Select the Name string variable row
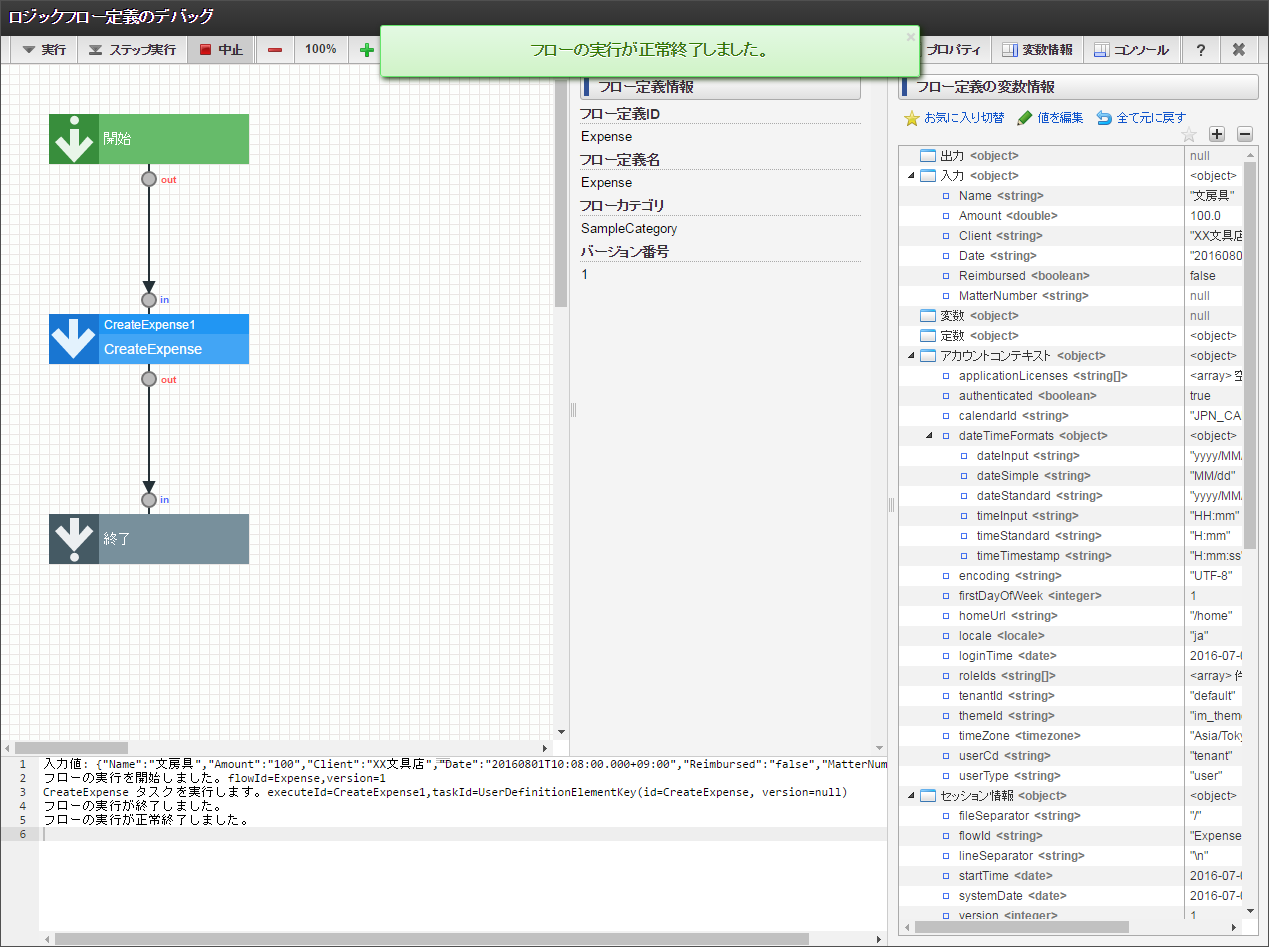The height and width of the screenshot is (947, 1269). click(1071, 196)
